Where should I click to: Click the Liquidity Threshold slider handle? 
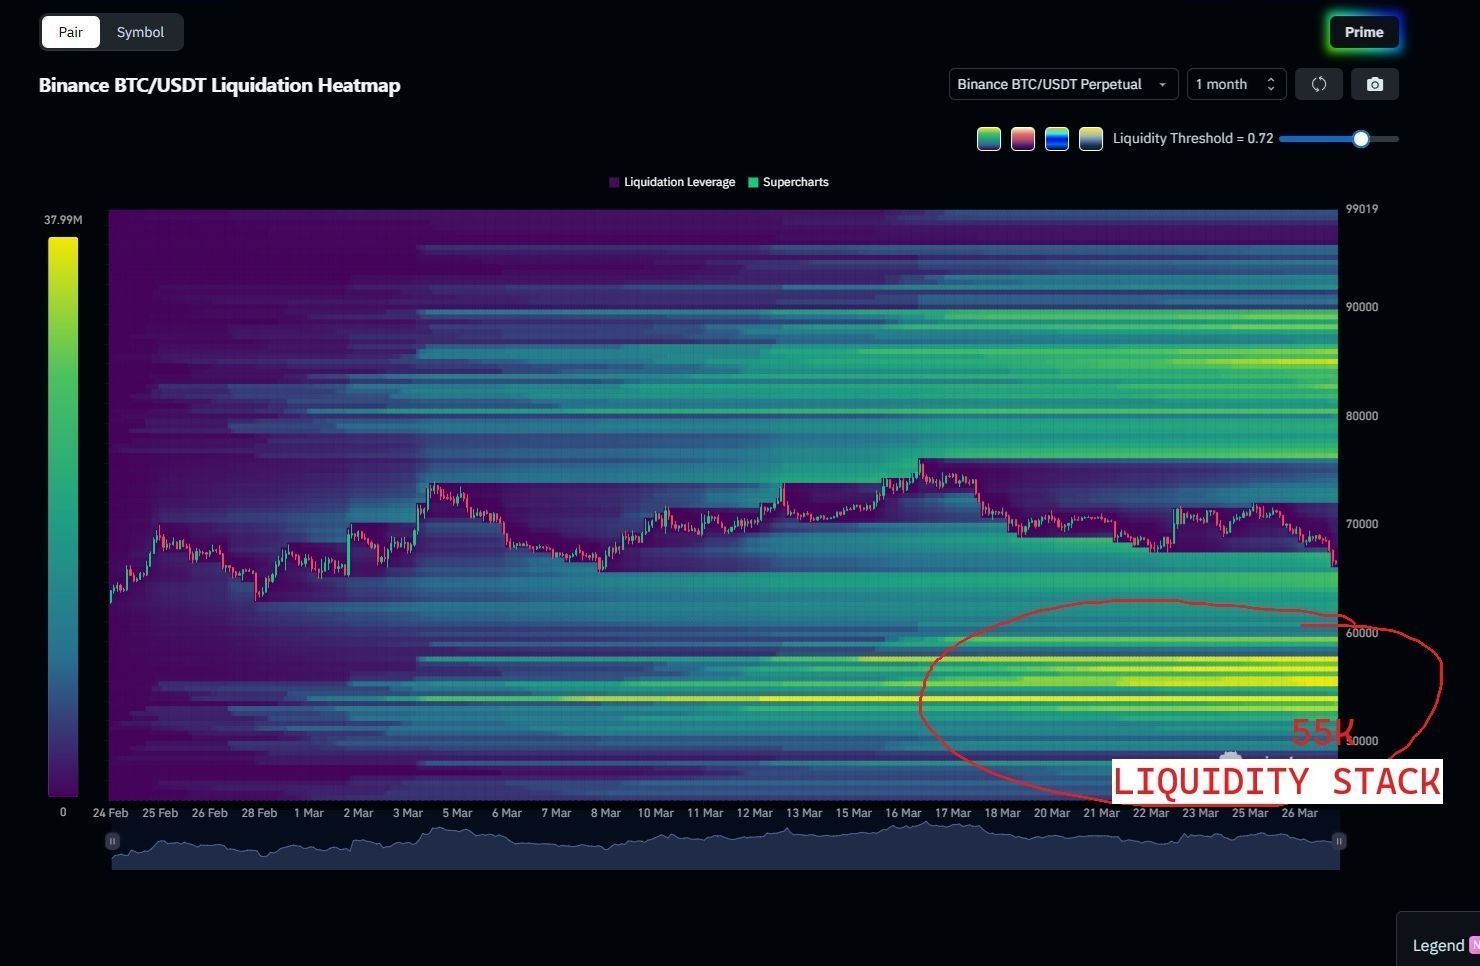point(1361,139)
